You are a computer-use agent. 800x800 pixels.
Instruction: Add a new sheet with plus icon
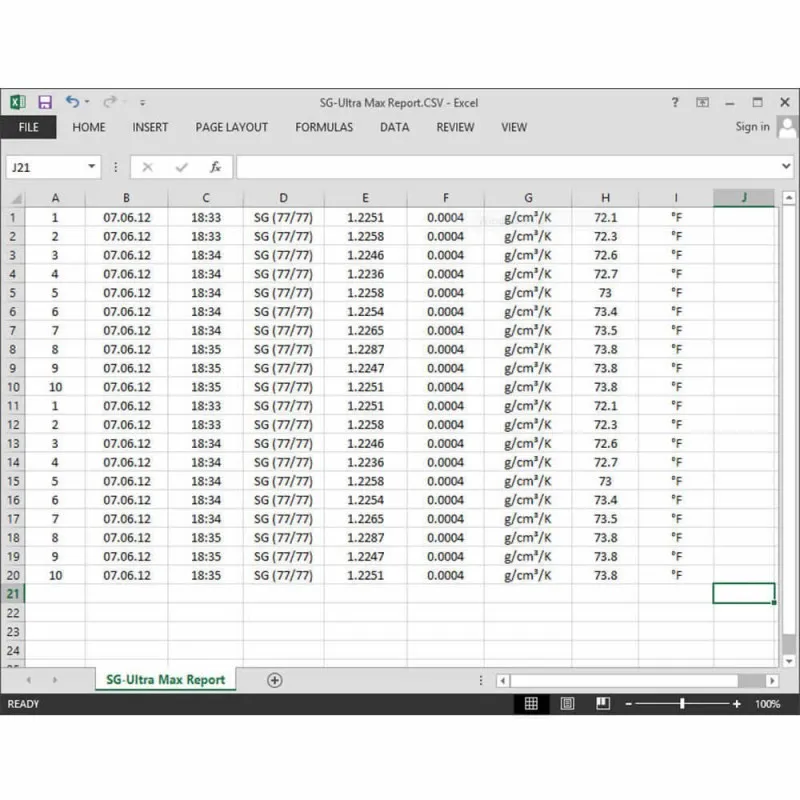pyautogui.click(x=274, y=680)
